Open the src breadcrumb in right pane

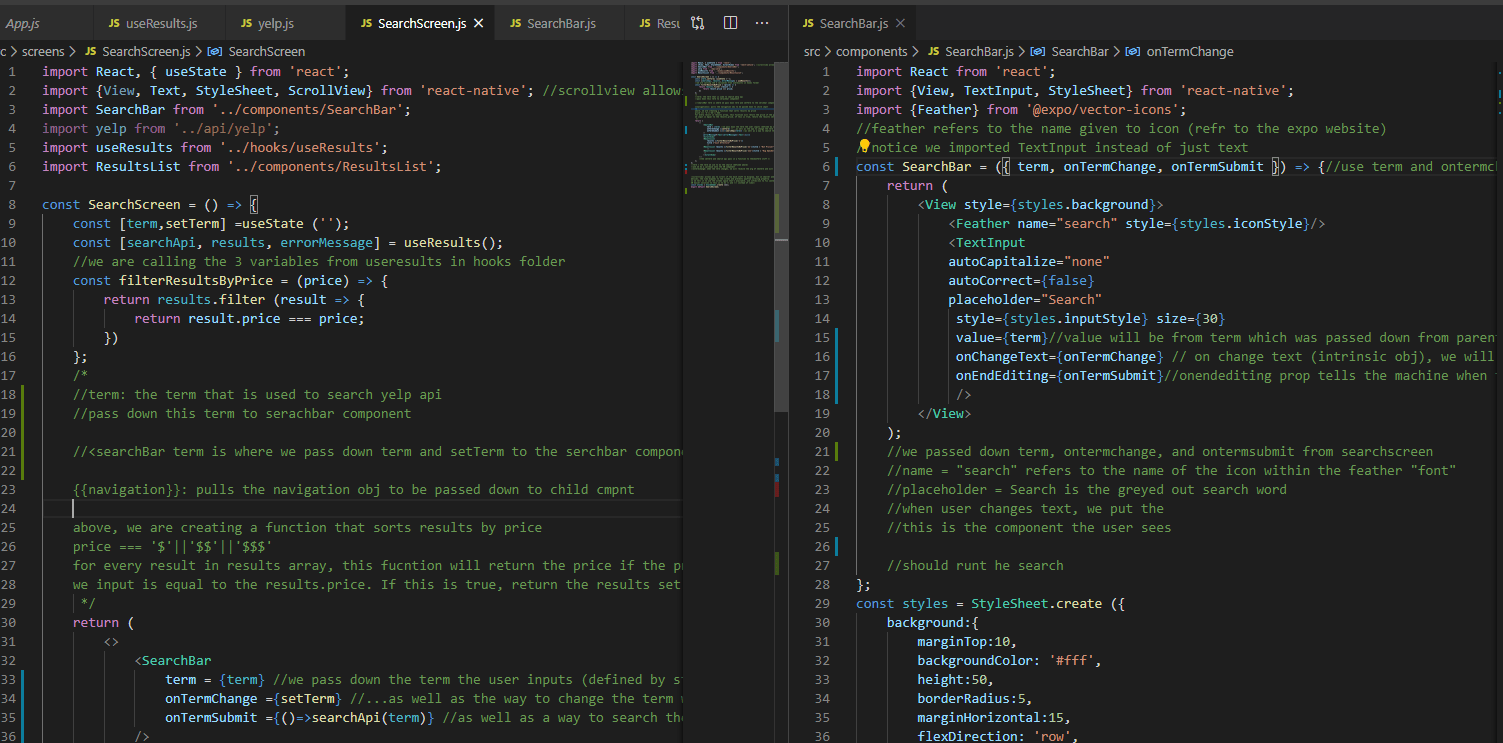812,51
